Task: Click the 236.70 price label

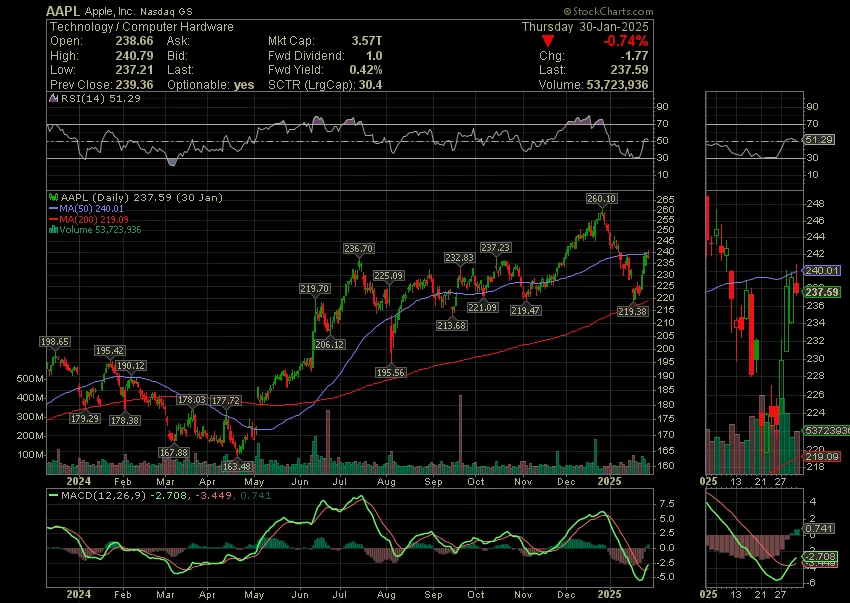Action: pos(358,248)
